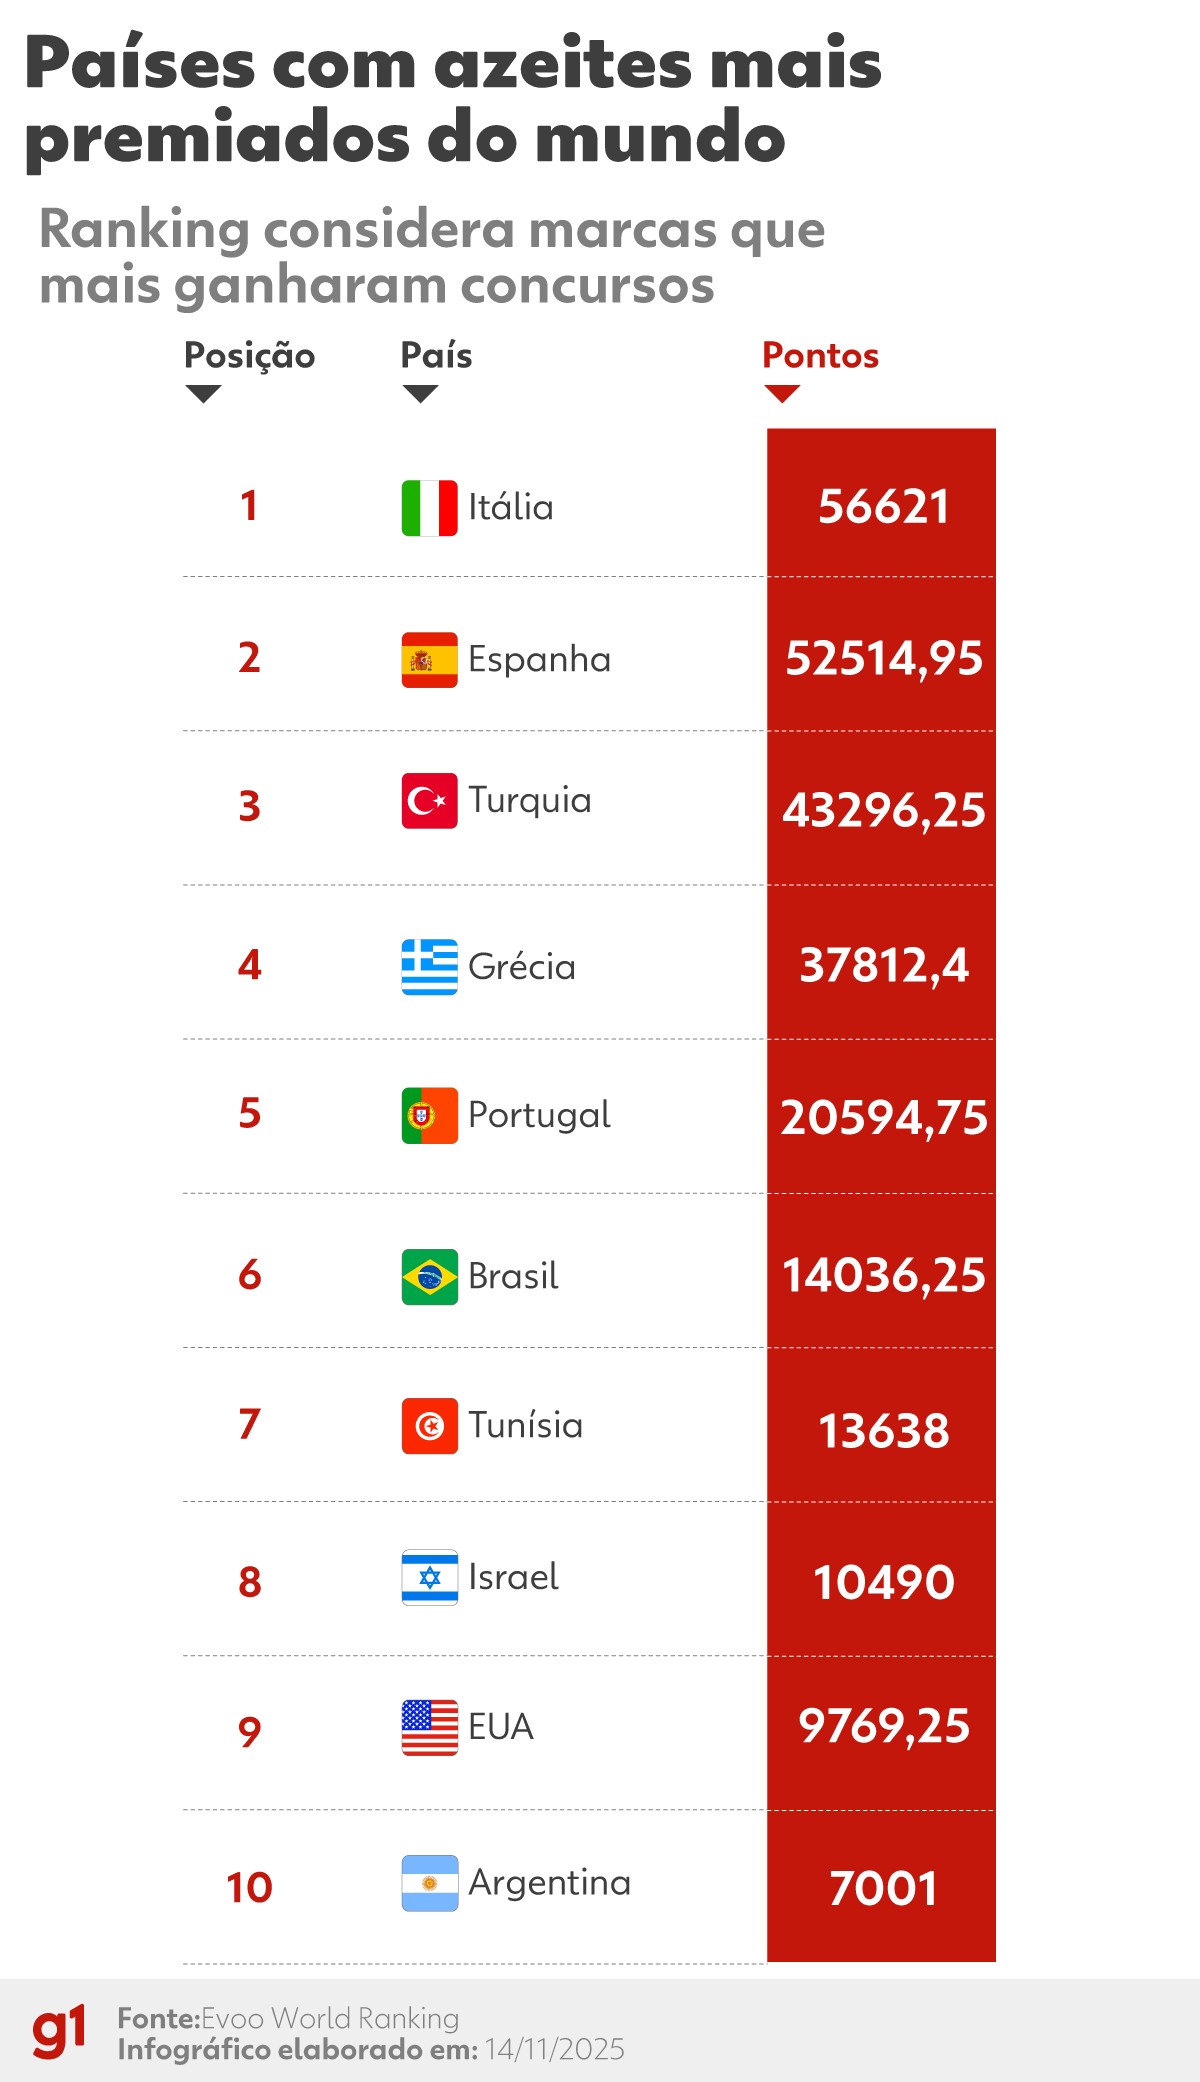Click the Argentina flag icon
Image resolution: width=1200 pixels, height=2082 pixels.
pyautogui.click(x=429, y=1883)
